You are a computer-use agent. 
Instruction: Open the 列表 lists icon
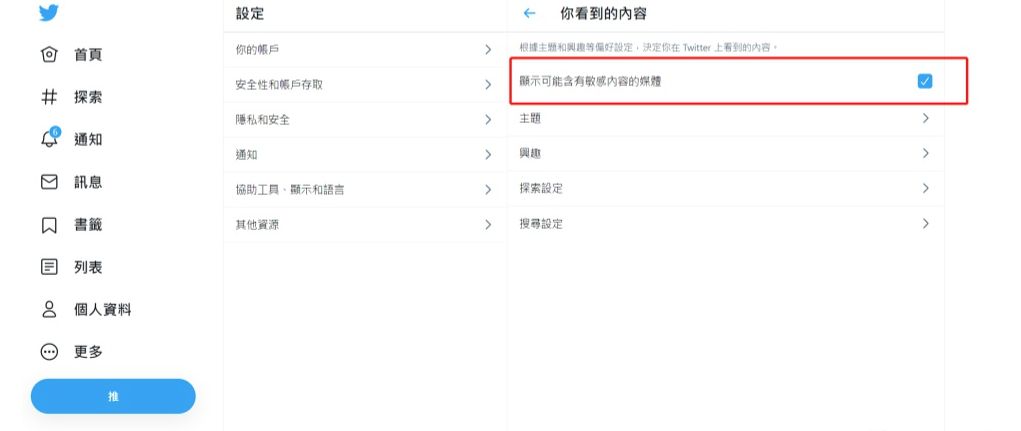click(x=49, y=267)
